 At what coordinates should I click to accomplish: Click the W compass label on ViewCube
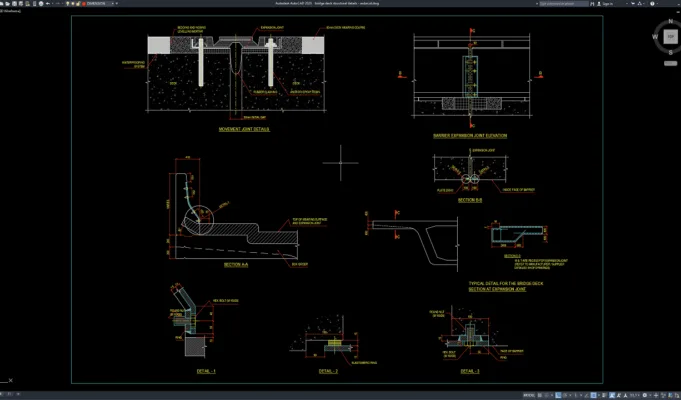pyautogui.click(x=655, y=37)
